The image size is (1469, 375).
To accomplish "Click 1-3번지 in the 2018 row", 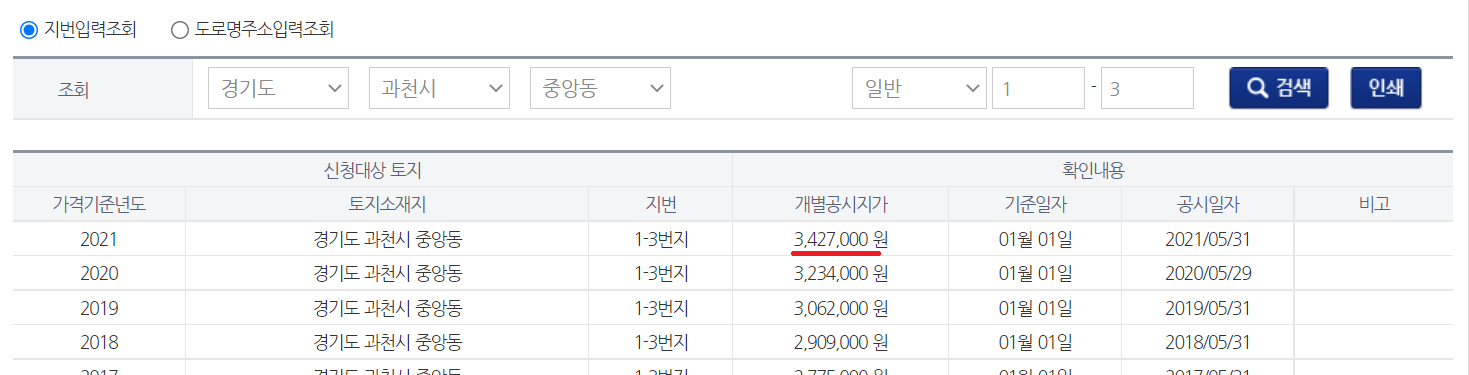I will point(661,342).
